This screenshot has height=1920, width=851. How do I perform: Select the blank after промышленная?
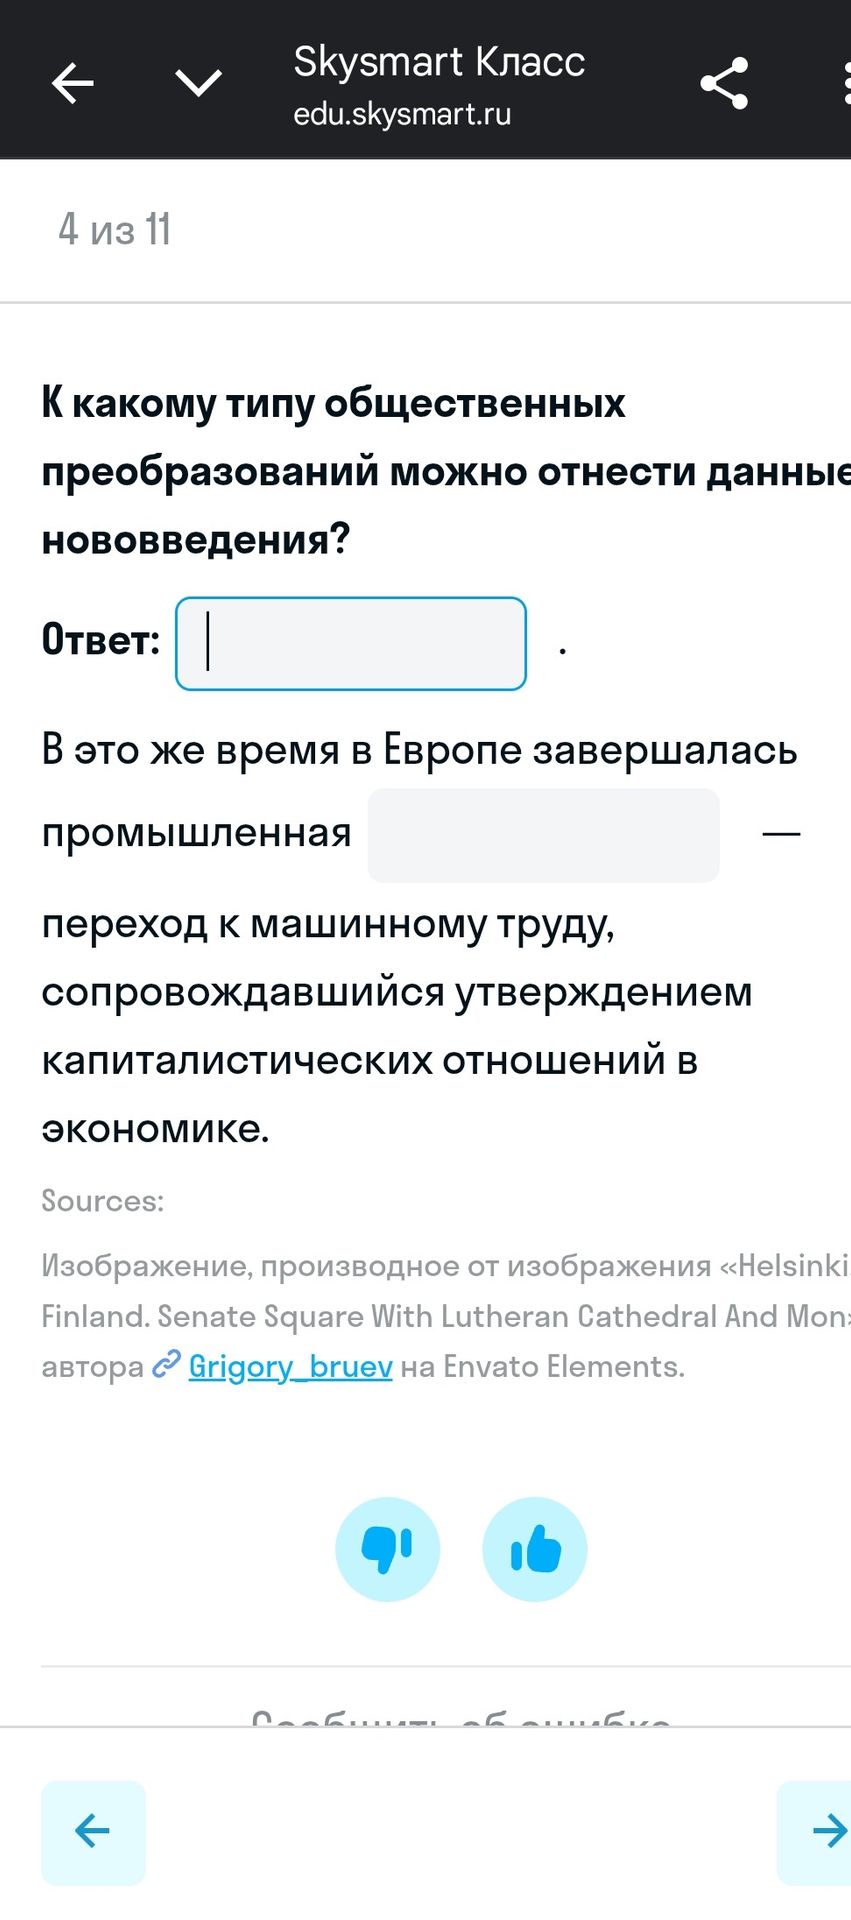[544, 835]
